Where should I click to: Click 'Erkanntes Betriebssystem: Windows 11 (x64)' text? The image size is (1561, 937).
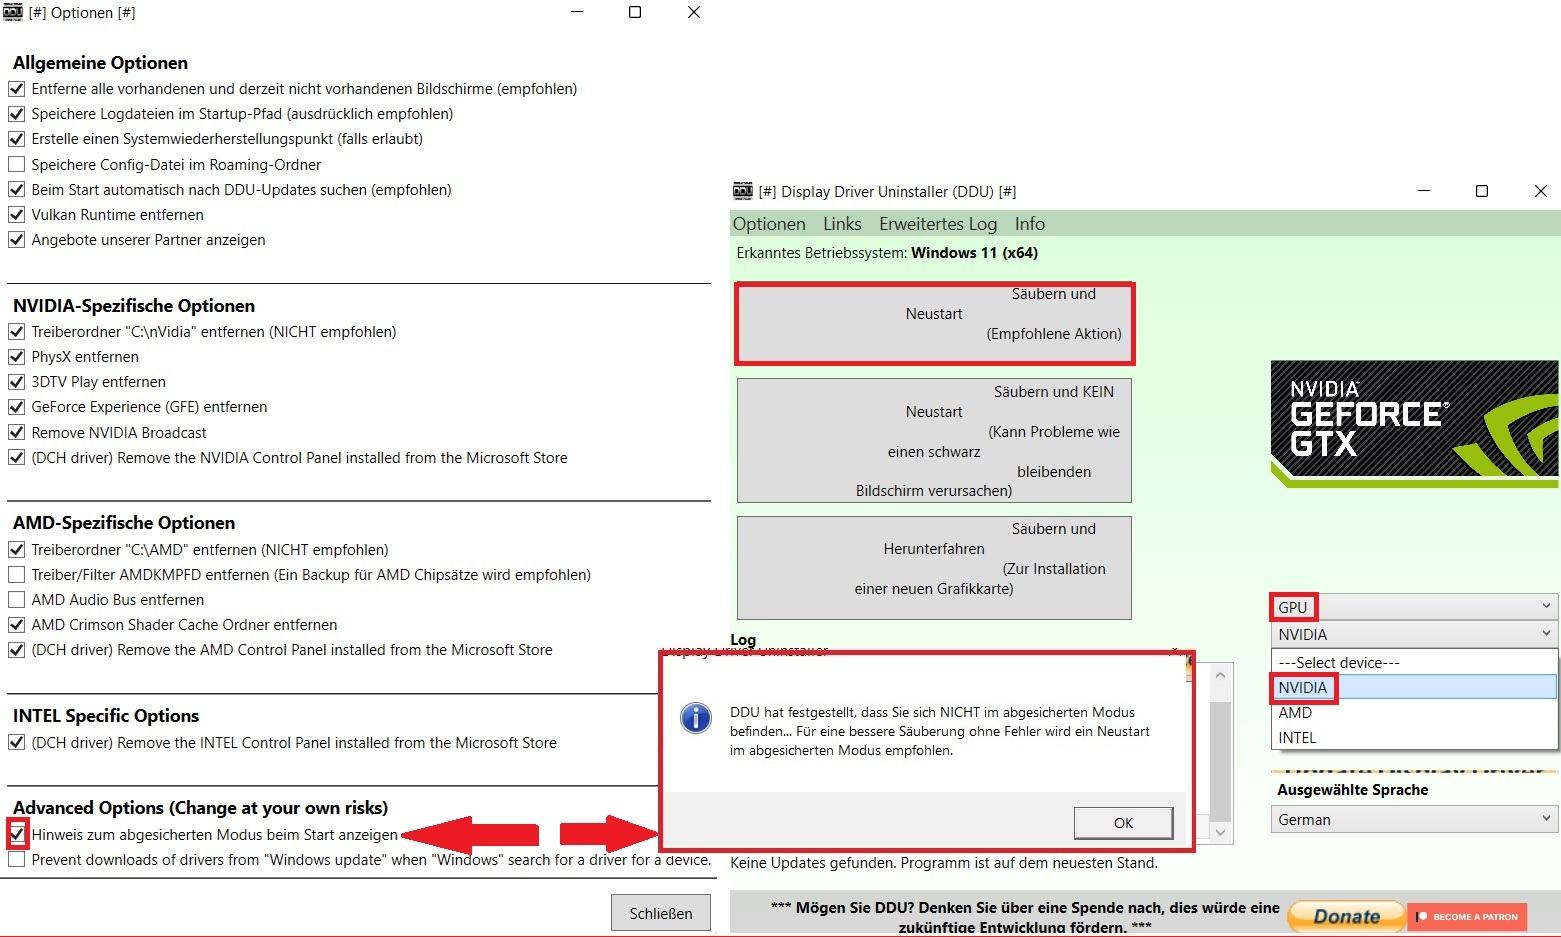point(887,253)
